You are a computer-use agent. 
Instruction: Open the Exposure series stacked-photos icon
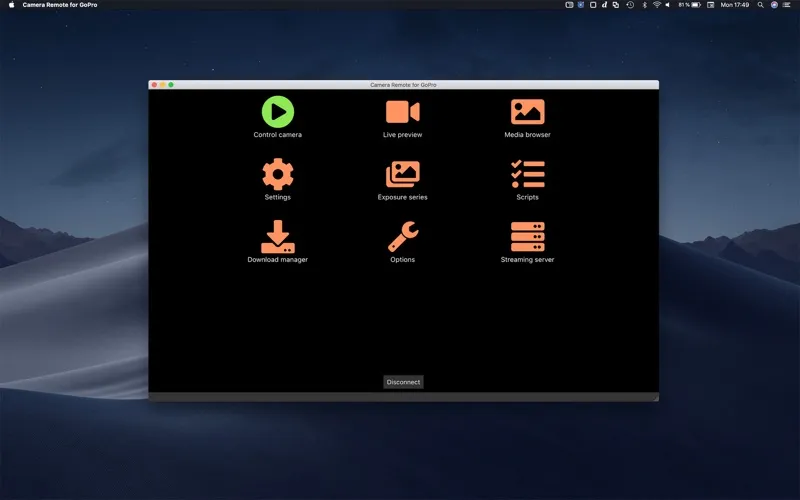403,174
